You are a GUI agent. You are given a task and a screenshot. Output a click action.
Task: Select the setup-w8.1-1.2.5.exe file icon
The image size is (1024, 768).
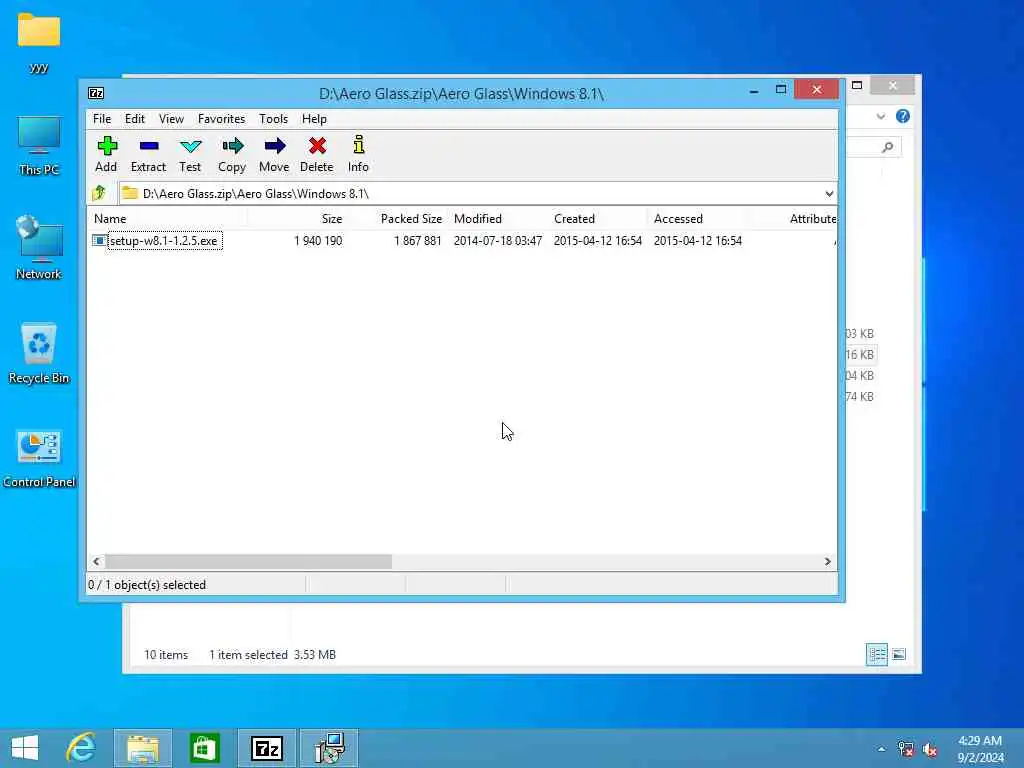click(x=99, y=240)
